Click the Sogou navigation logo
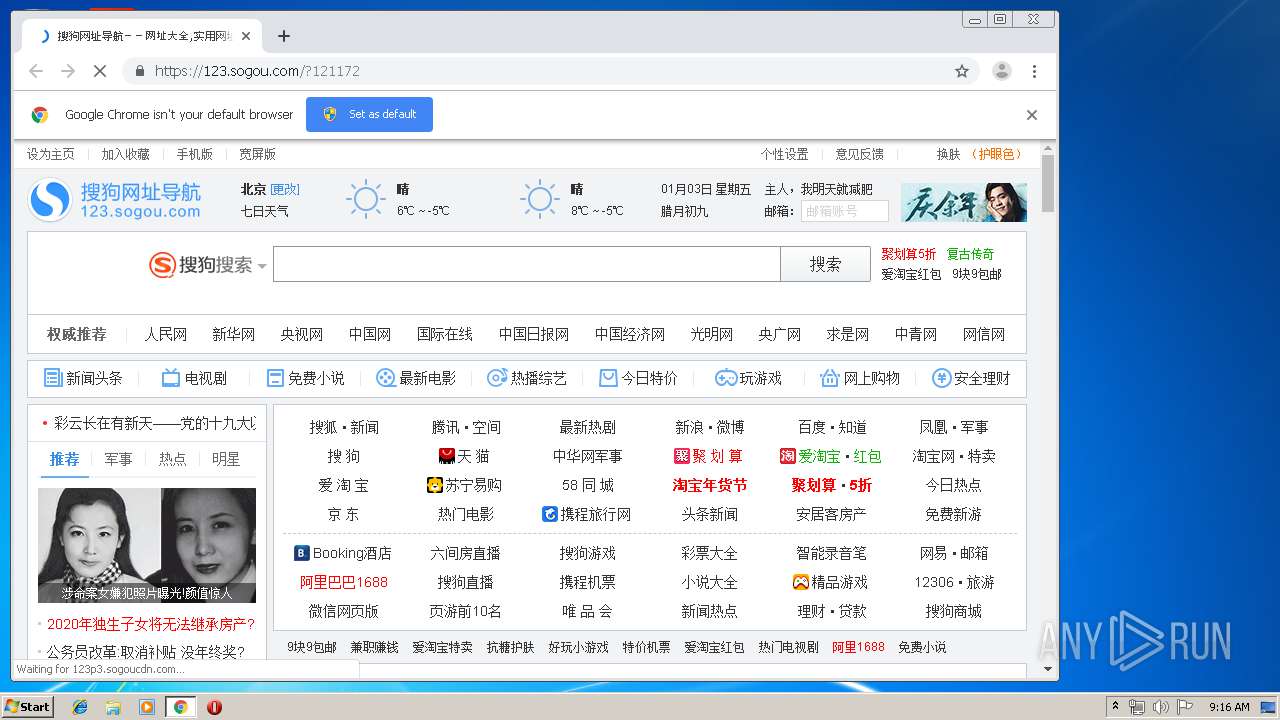 point(114,200)
